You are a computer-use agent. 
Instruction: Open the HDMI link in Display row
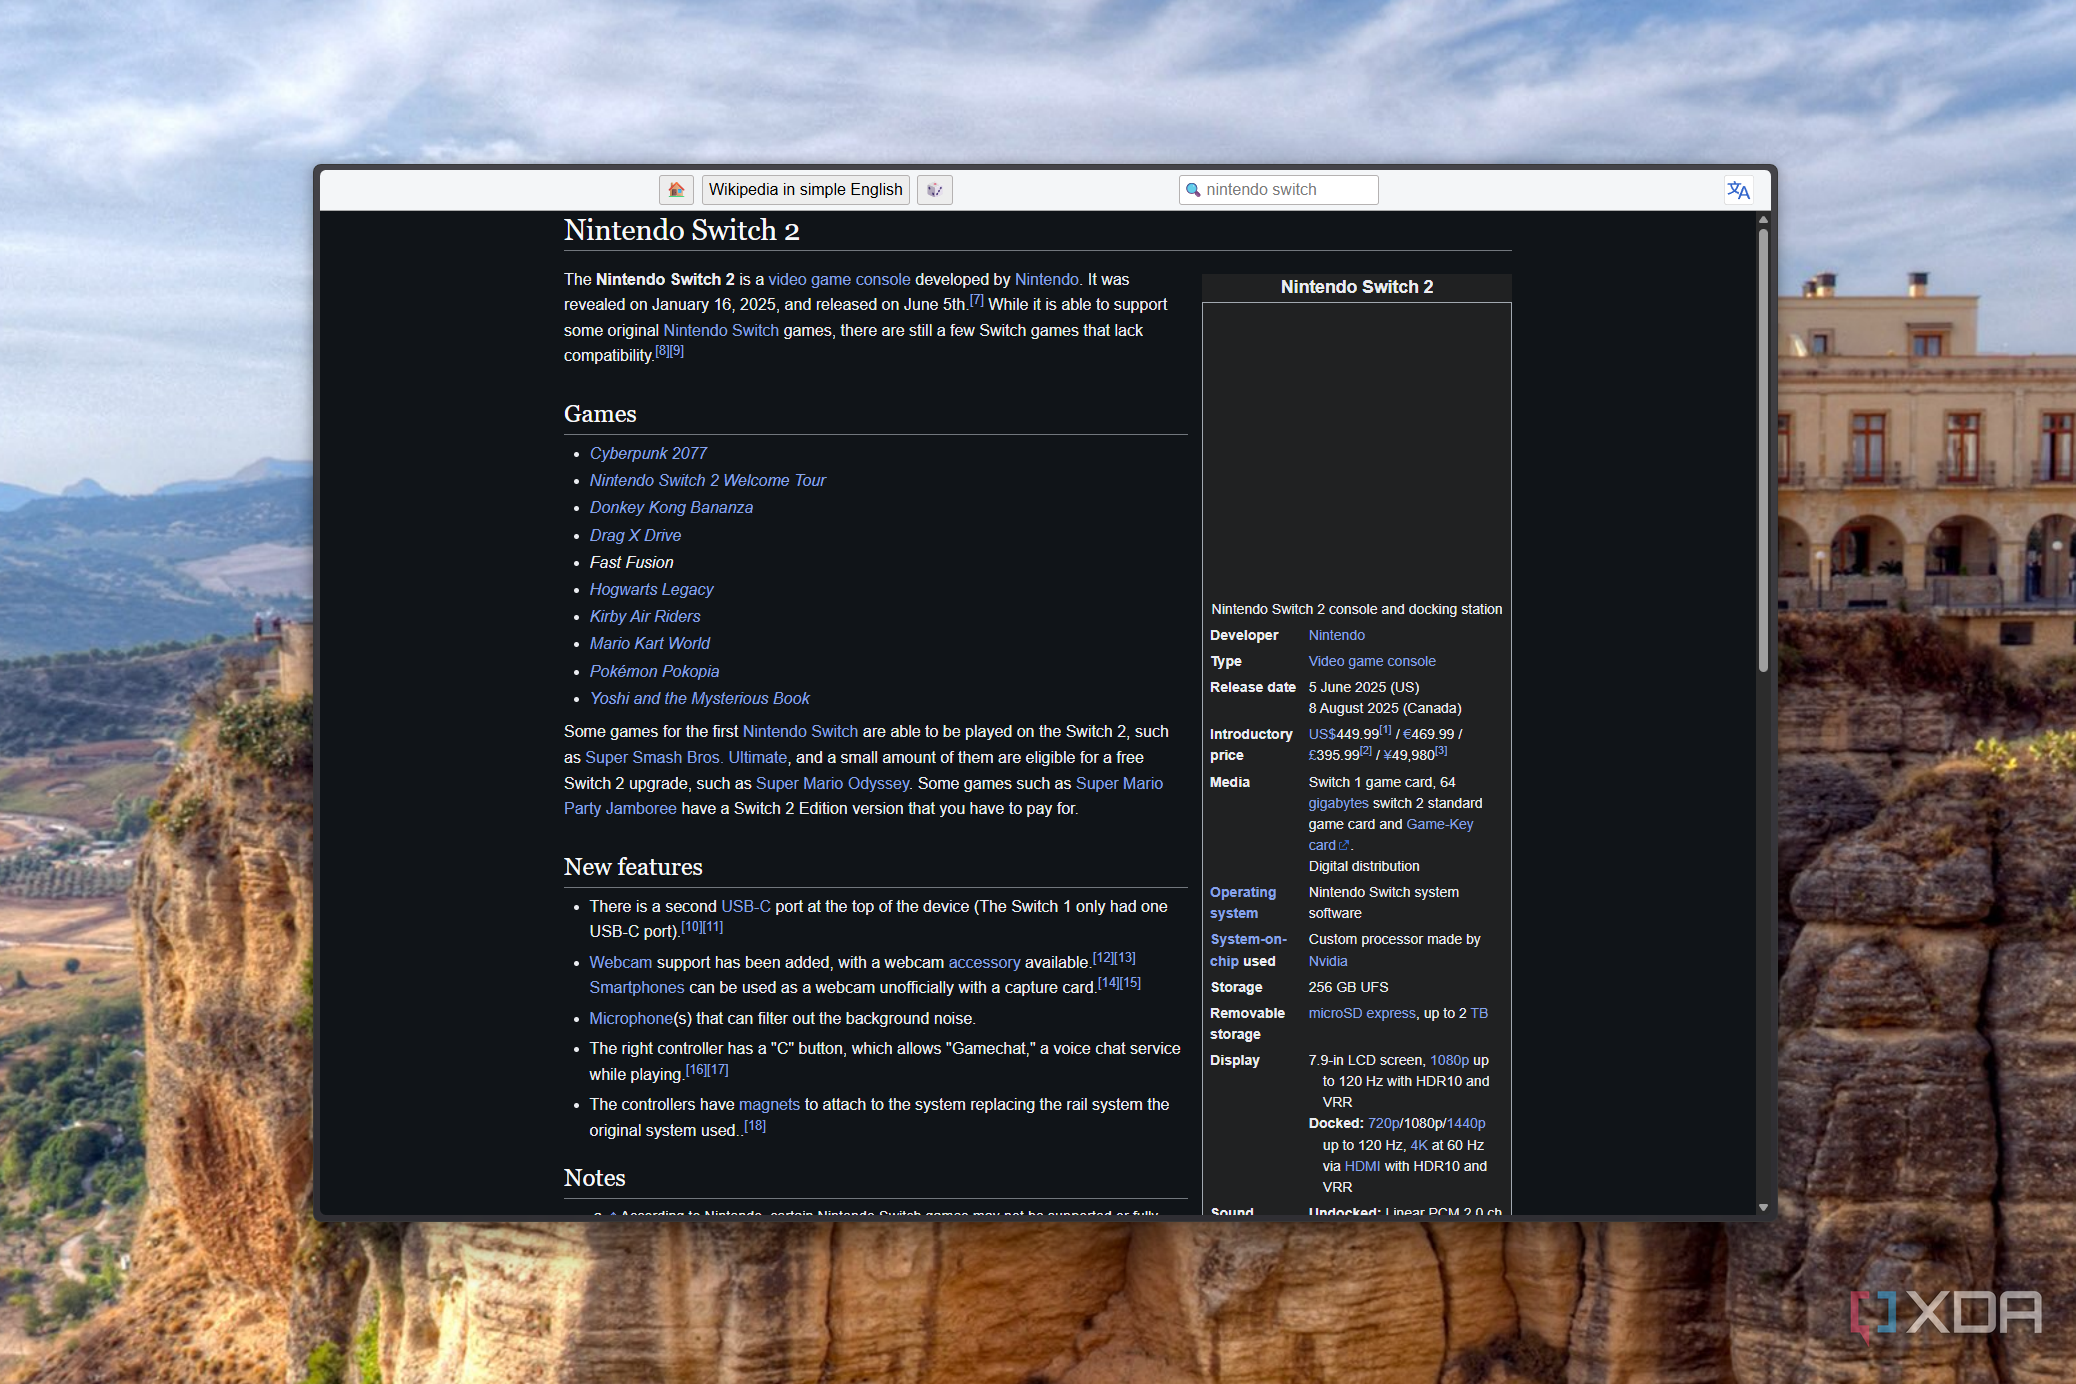pyautogui.click(x=1362, y=1166)
